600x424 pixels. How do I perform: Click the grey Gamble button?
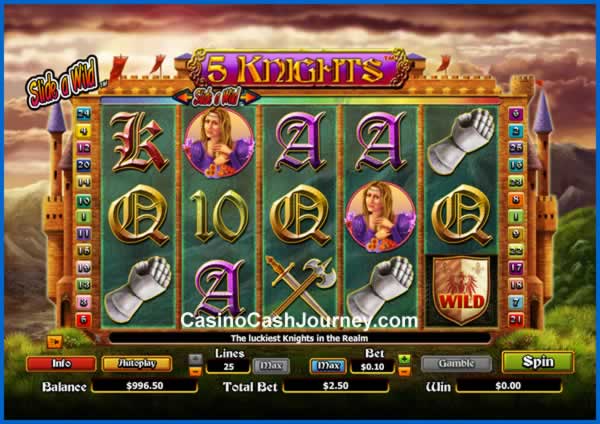tap(457, 364)
